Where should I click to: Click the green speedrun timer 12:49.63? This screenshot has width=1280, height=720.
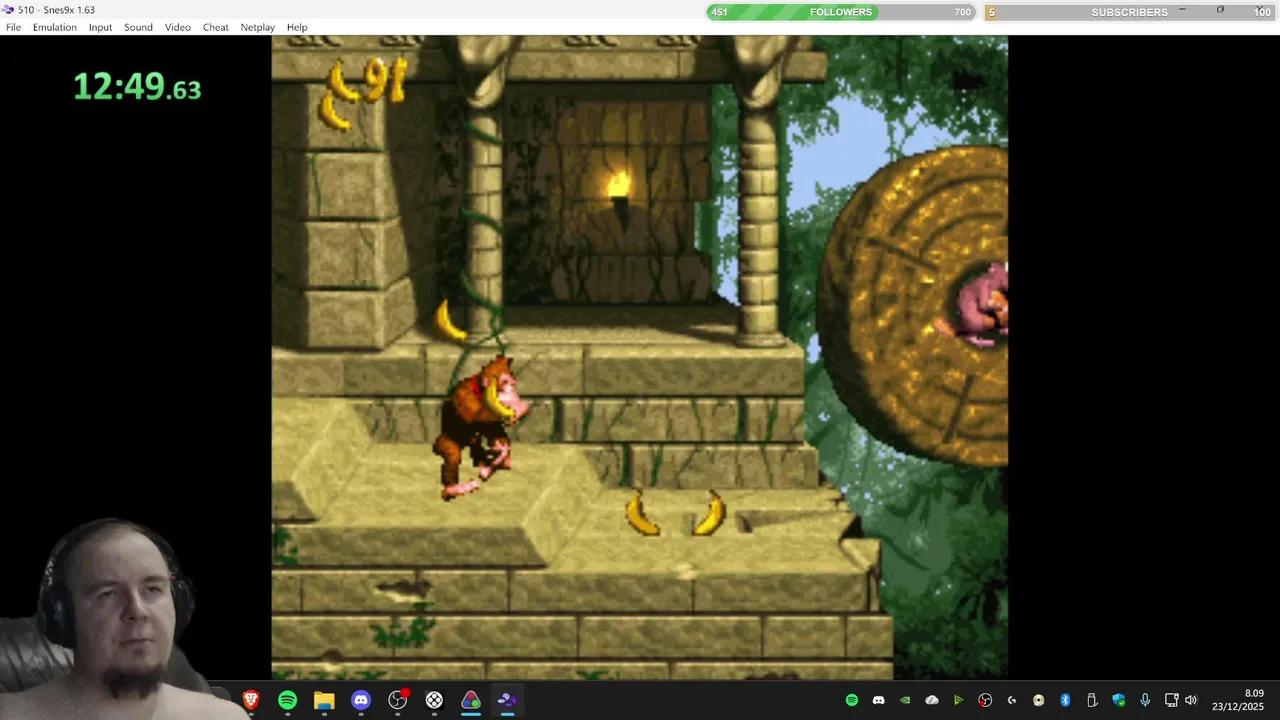[x=137, y=87]
